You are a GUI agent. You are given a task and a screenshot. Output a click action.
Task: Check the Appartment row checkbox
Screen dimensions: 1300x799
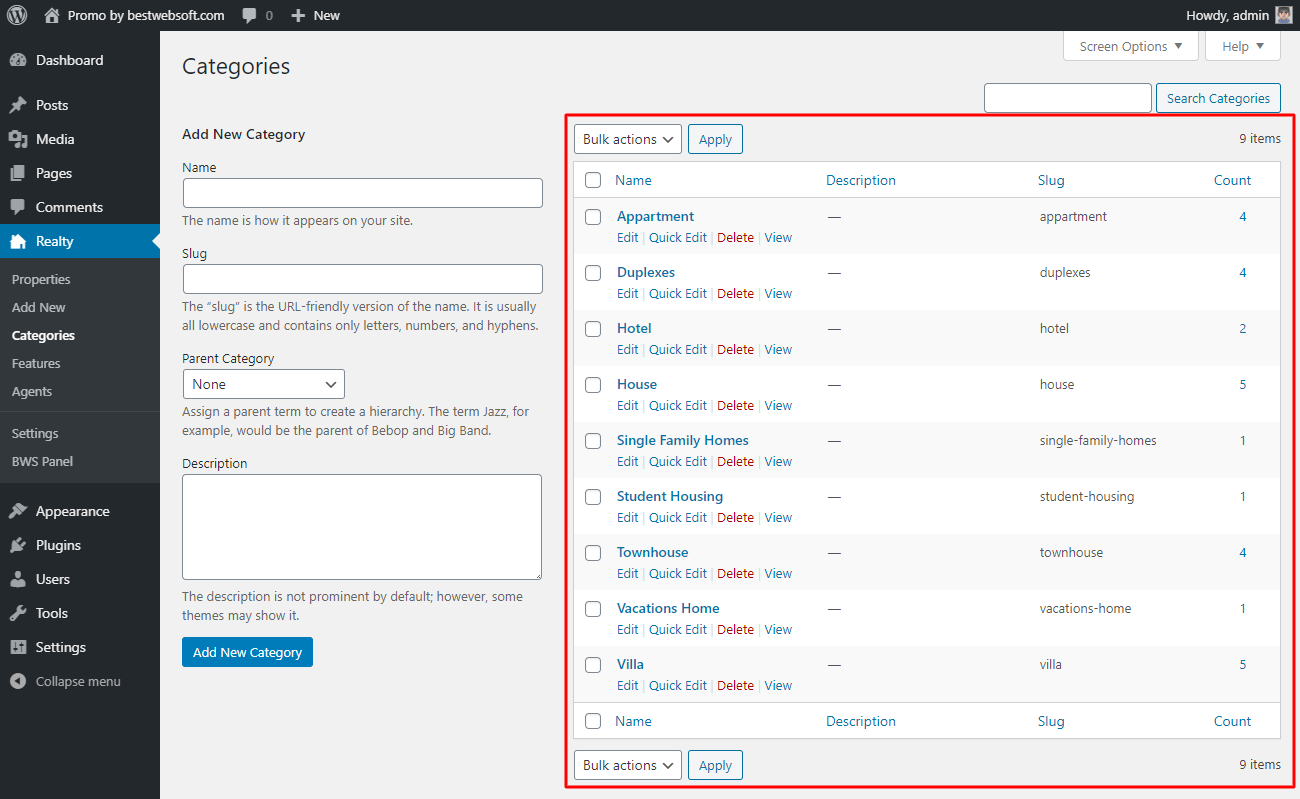point(593,216)
